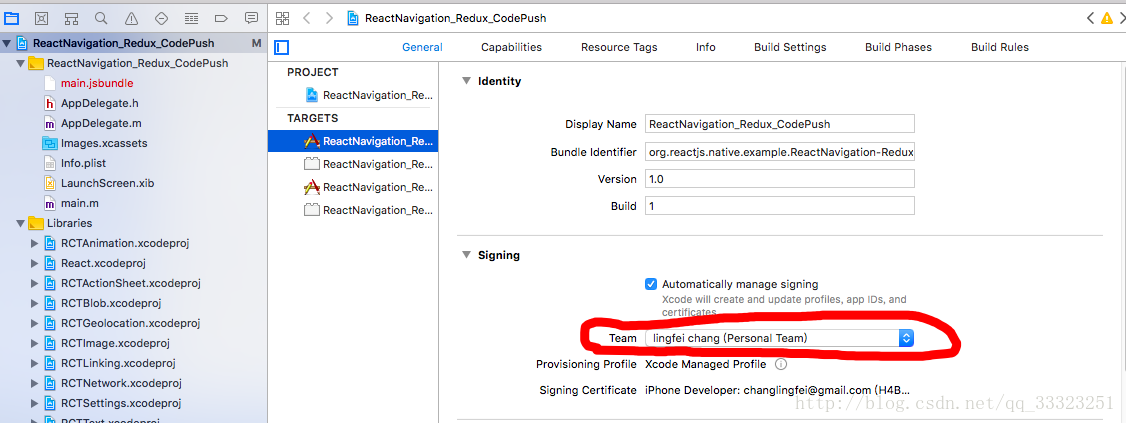Toggle the project and targets list sidebar

[x=282, y=47]
